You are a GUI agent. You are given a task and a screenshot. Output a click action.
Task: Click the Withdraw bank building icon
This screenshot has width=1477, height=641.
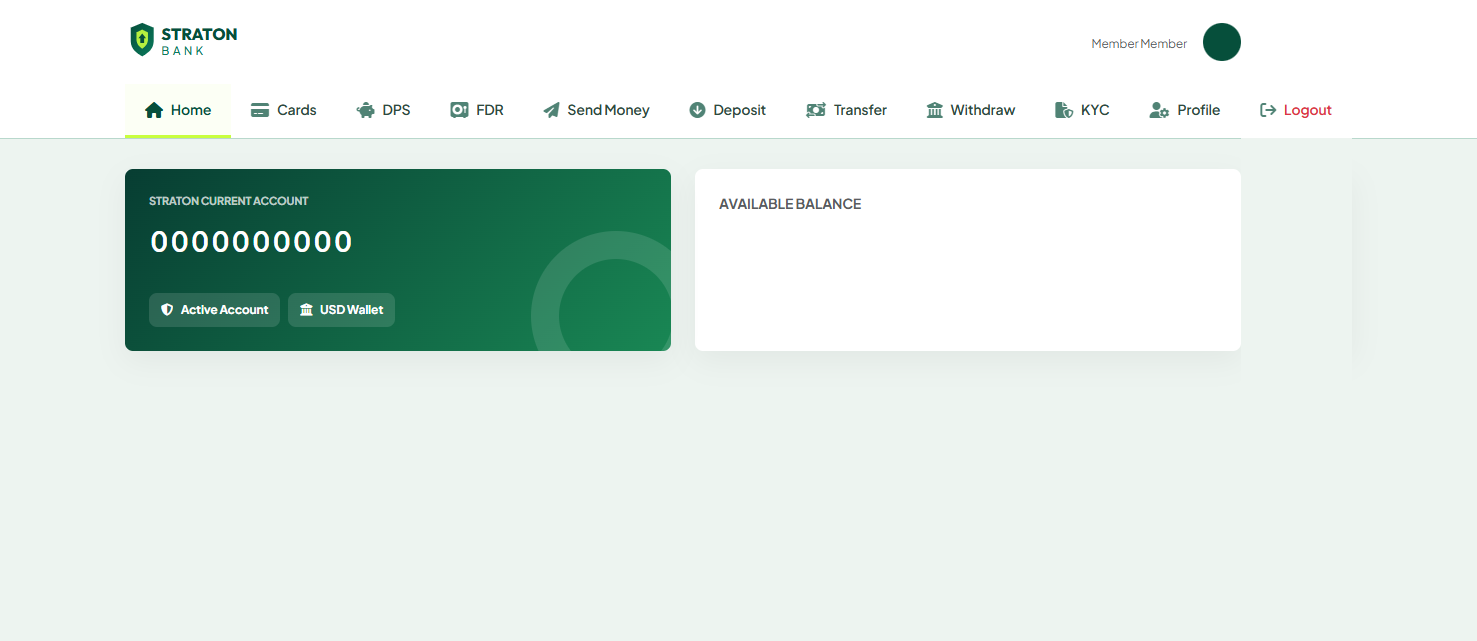(935, 110)
